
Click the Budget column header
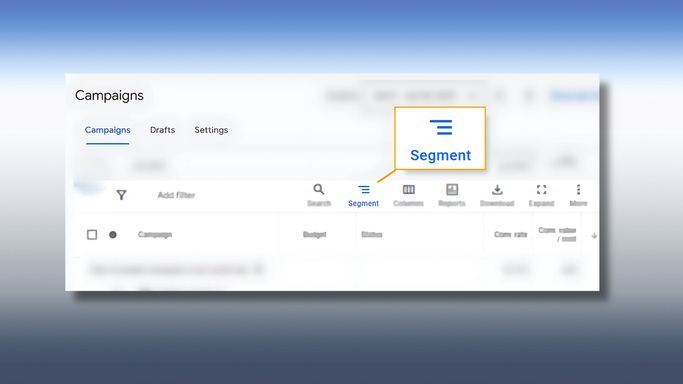tap(314, 235)
